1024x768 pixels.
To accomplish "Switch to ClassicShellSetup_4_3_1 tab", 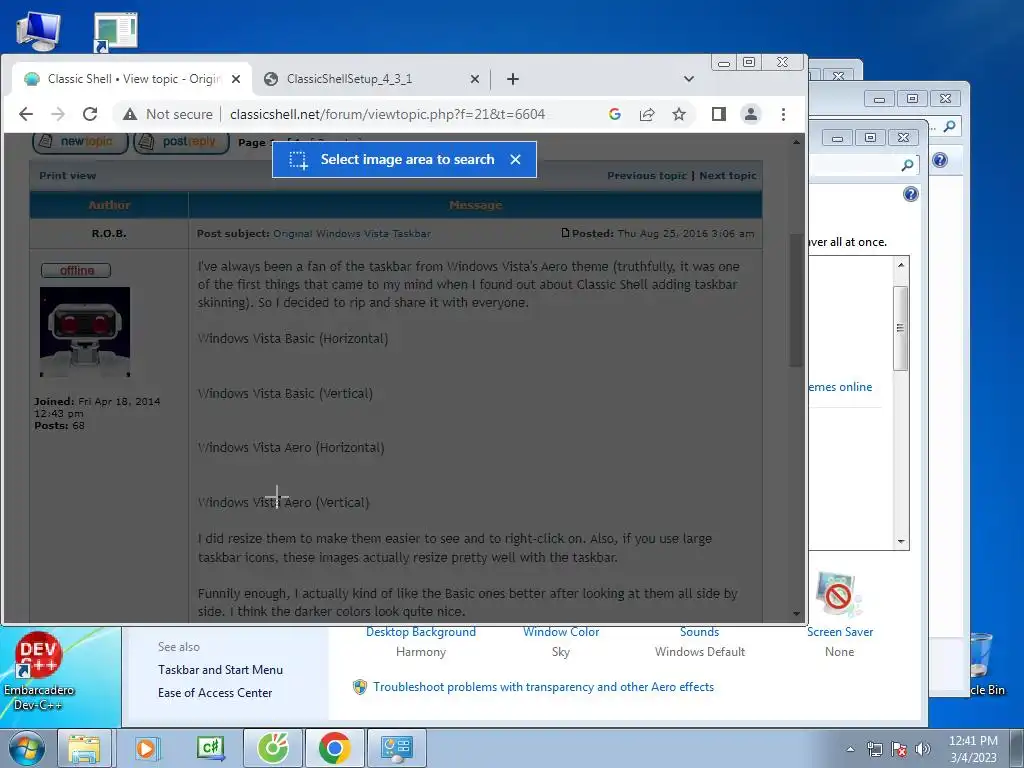I will click(372, 79).
